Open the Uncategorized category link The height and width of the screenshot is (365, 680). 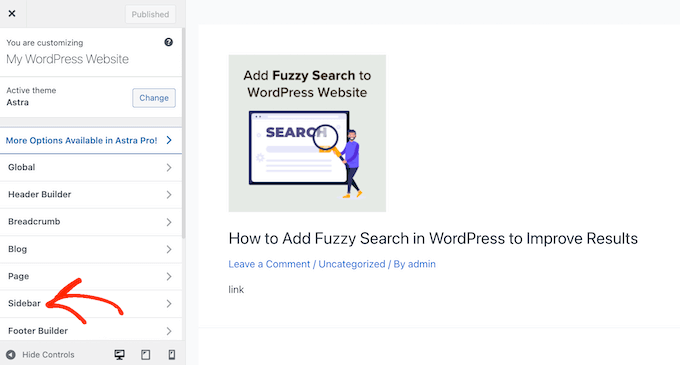[352, 264]
